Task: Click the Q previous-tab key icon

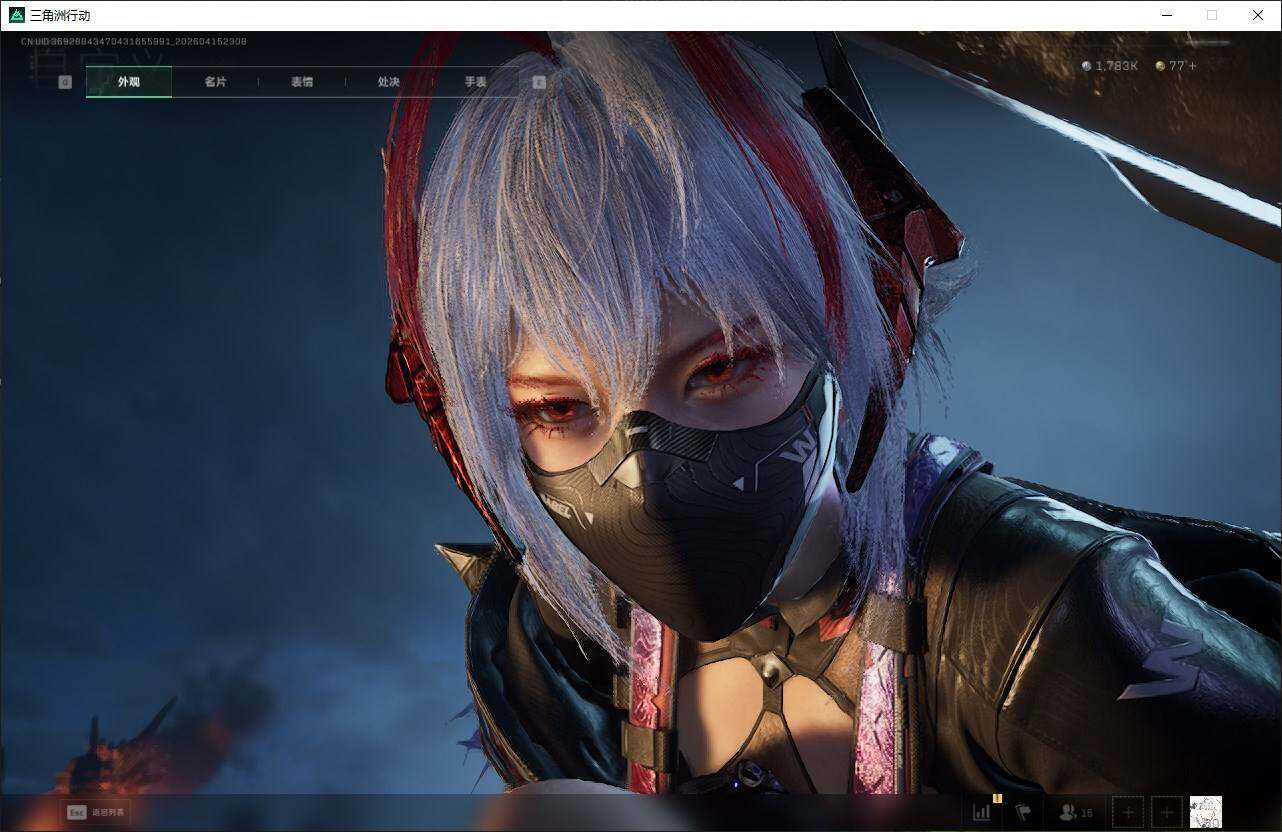Action: click(65, 82)
